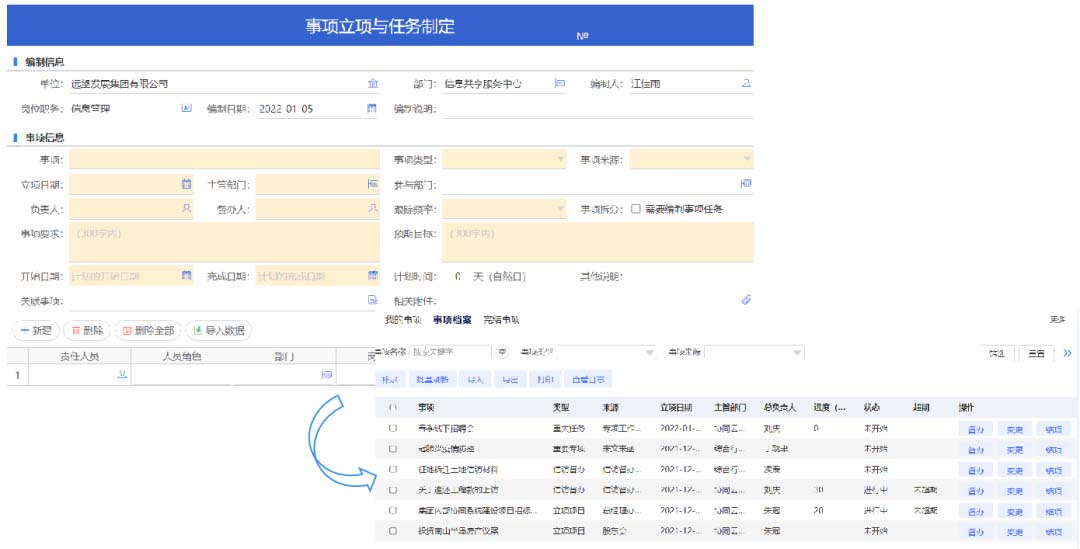The image size is (1080, 549).
Task: Expand more filters with the double chevron
Action: tap(1068, 353)
